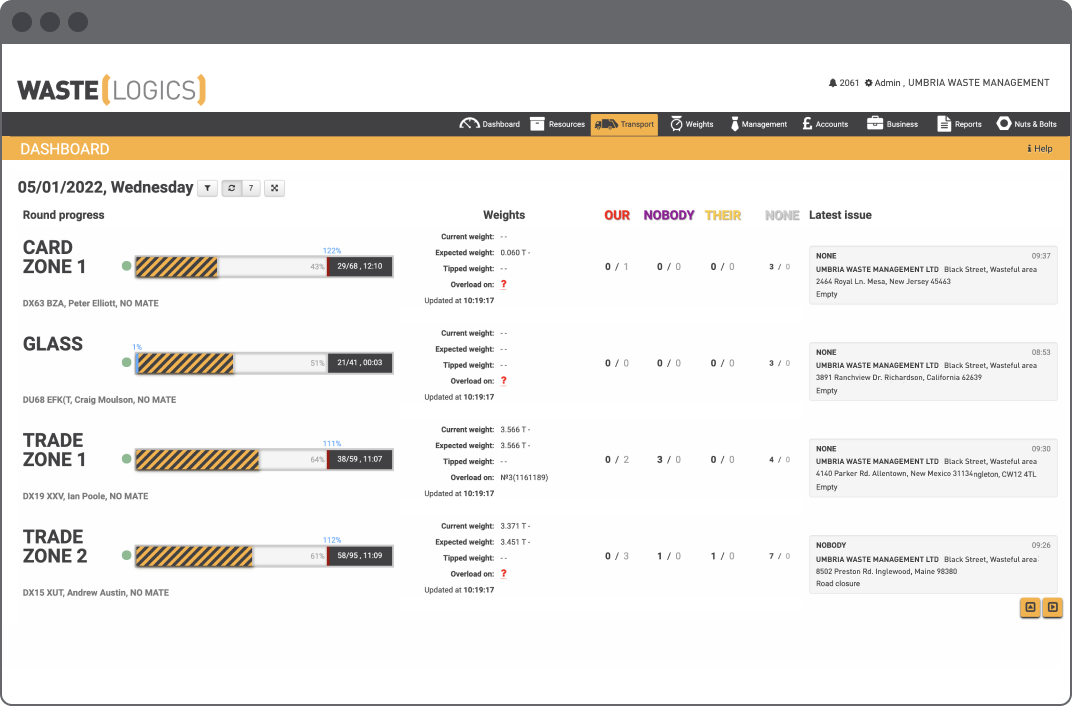Click the refresh icon next to the date

[x=232, y=188]
